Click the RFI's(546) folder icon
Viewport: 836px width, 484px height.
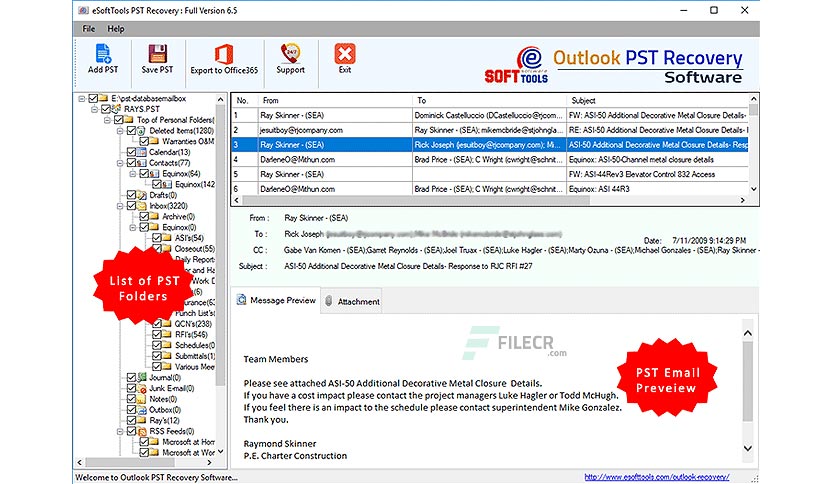(x=167, y=334)
